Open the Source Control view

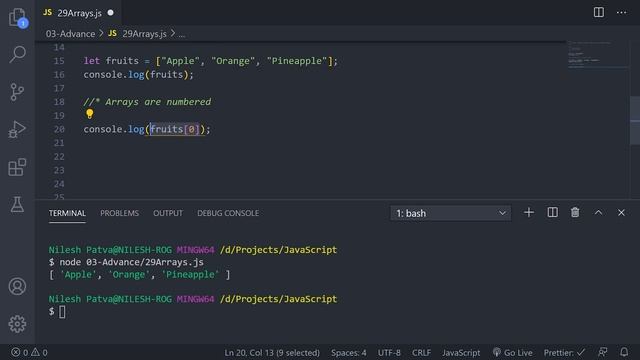(x=18, y=92)
